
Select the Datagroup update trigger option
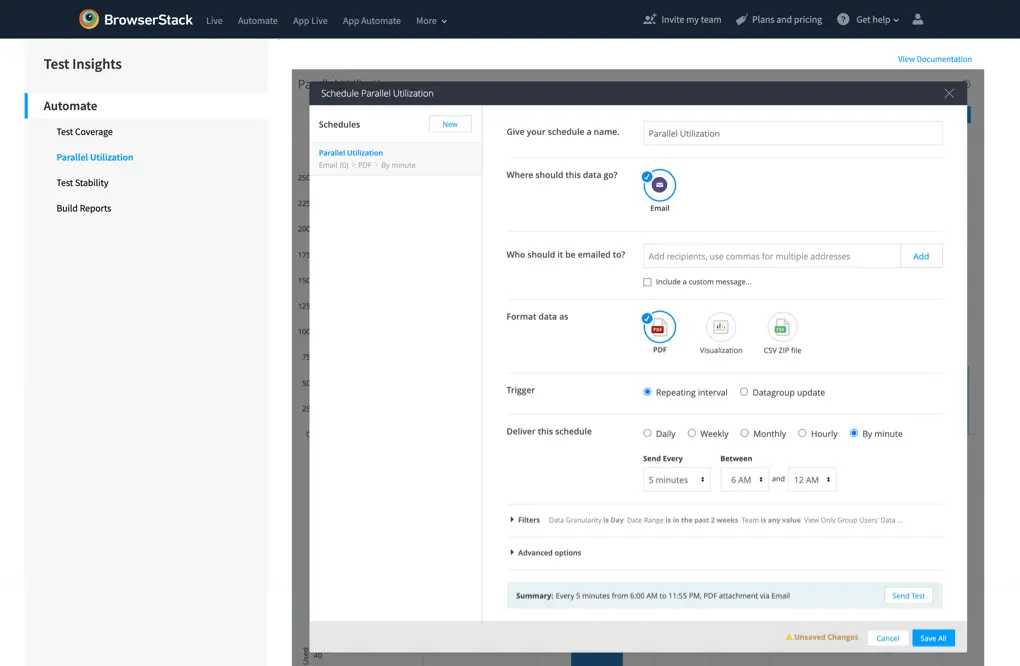click(x=744, y=392)
